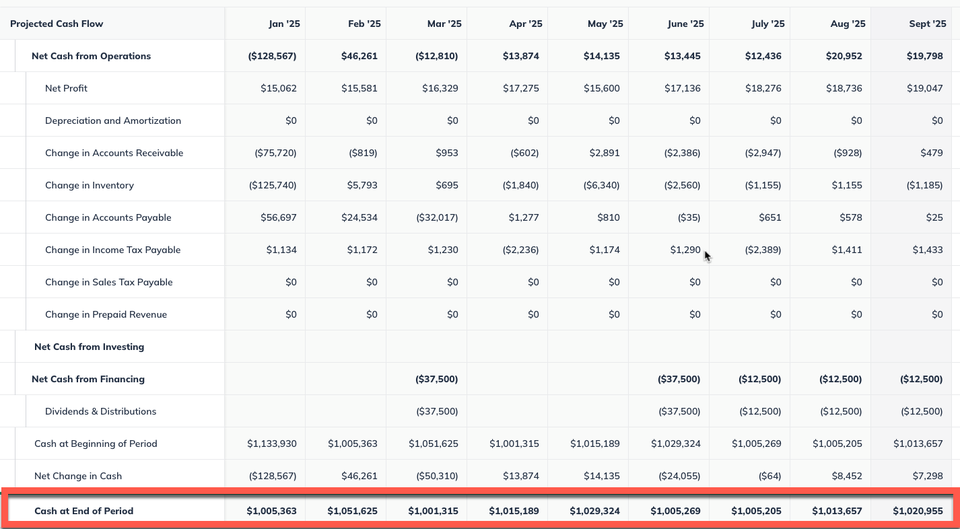The height and width of the screenshot is (529, 960).
Task: Select the Change in Accounts Payable label
Action: [108, 218]
